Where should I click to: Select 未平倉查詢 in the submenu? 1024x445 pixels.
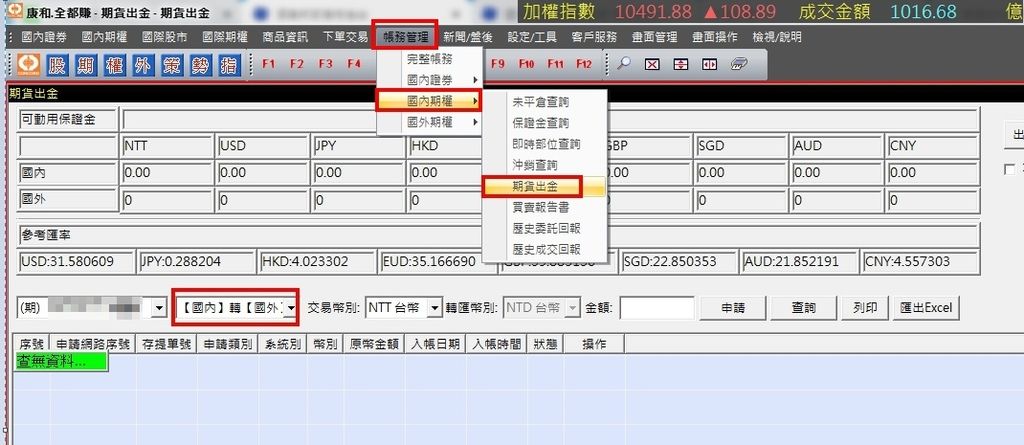(545, 102)
